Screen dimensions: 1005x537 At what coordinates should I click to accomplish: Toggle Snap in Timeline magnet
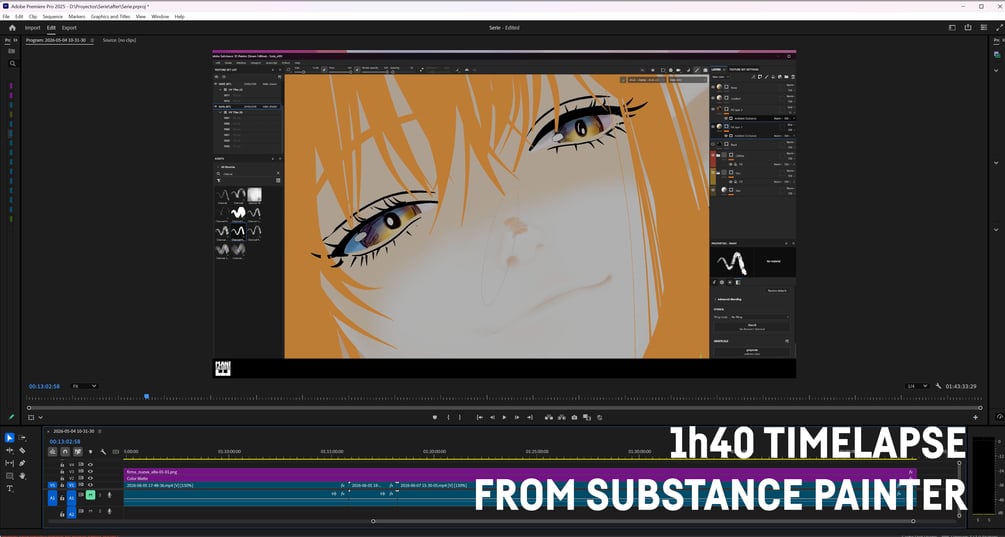pos(65,452)
